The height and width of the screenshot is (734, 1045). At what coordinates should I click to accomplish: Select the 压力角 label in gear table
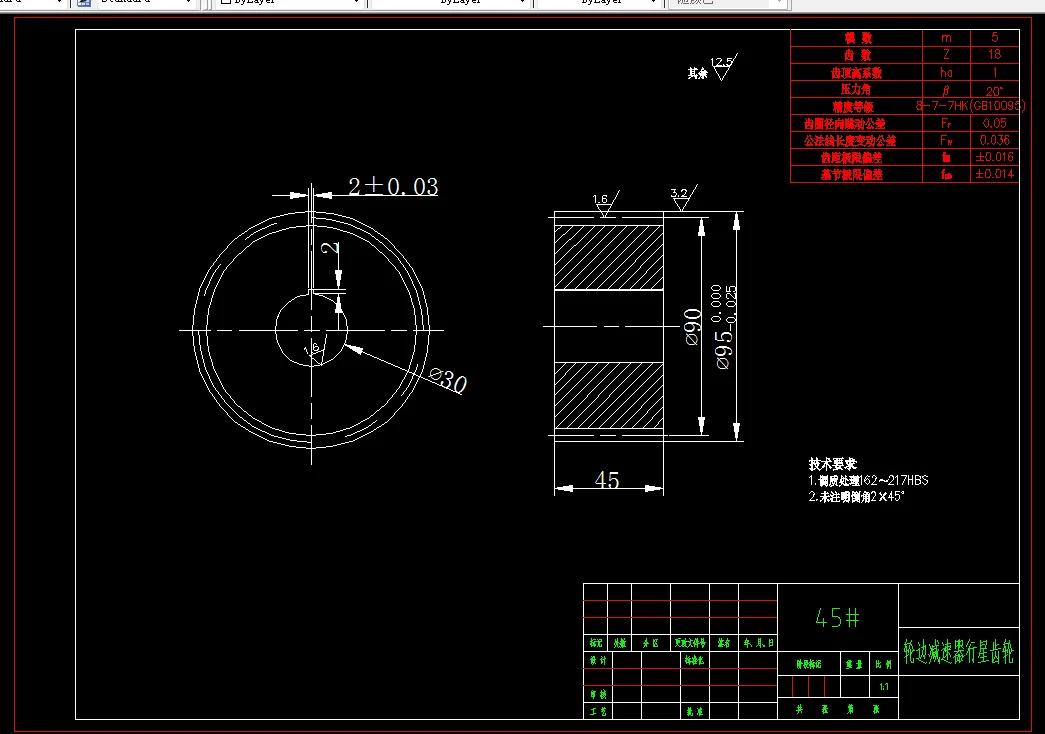[x=856, y=89]
